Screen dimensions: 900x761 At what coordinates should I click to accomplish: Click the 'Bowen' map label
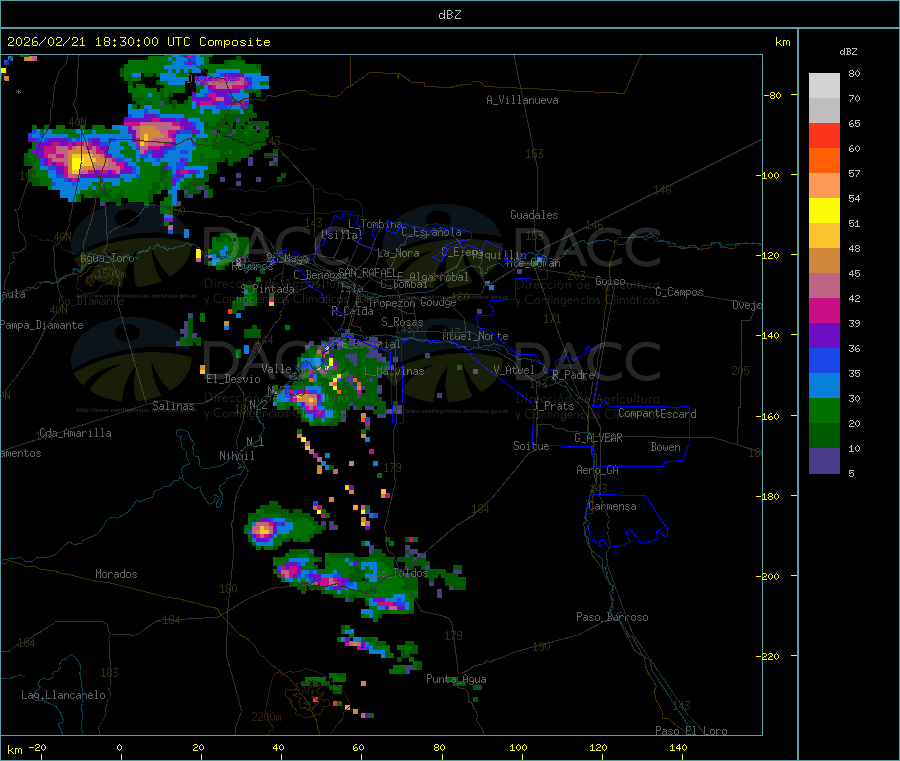tap(666, 447)
